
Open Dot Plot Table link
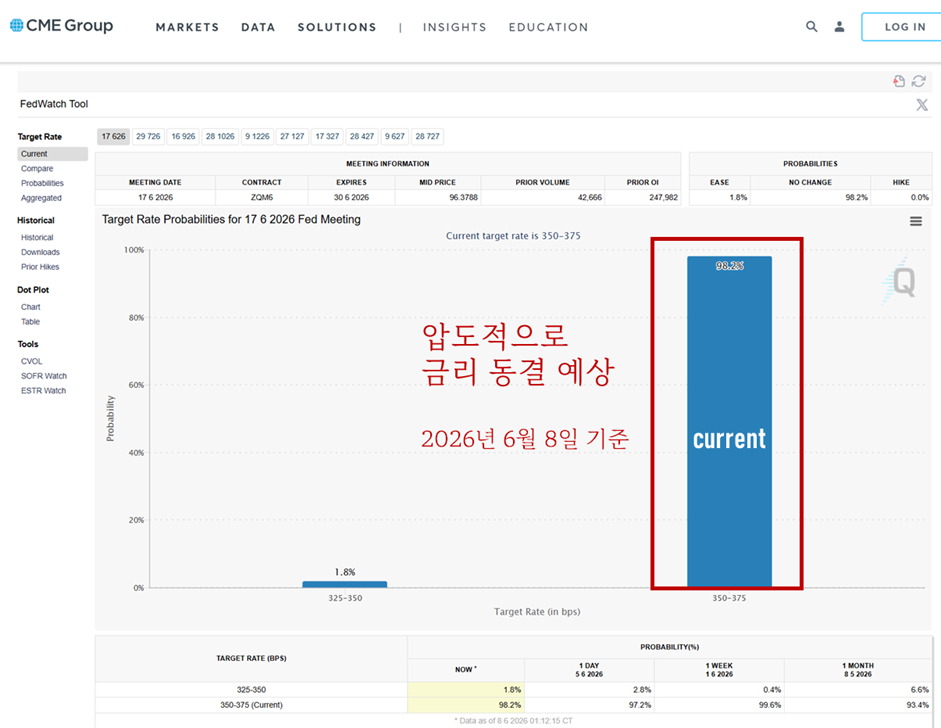(x=31, y=322)
